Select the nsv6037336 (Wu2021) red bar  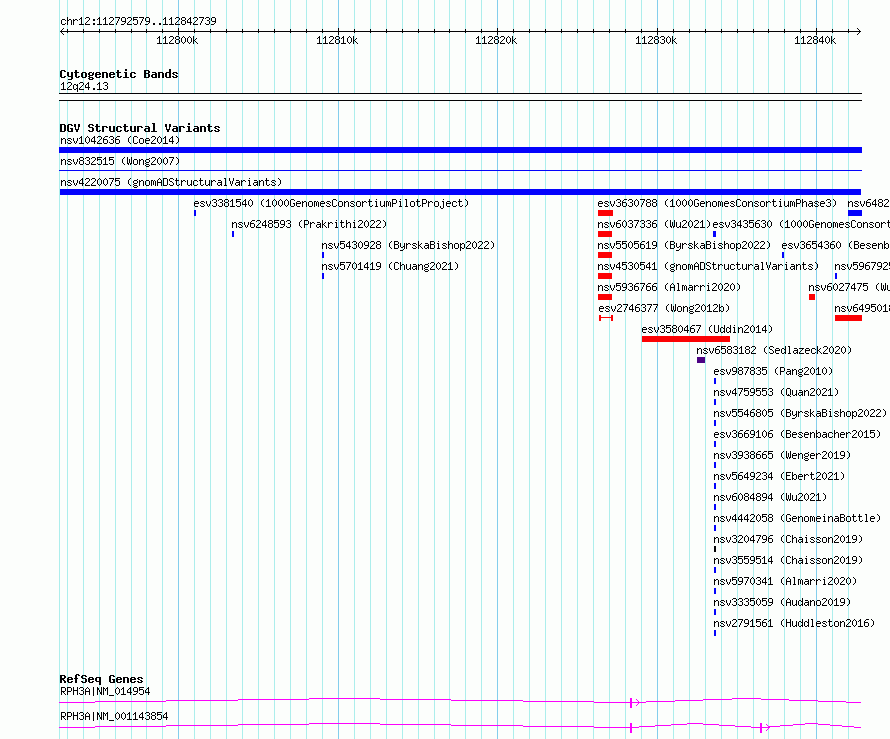604,234
